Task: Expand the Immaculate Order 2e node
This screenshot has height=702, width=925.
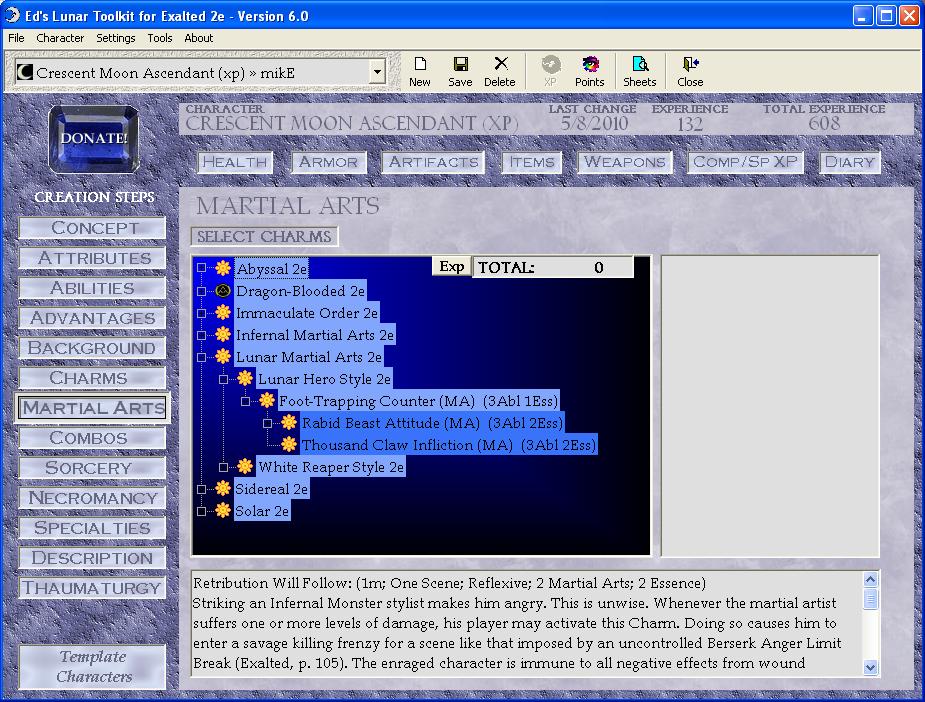Action: pos(202,313)
